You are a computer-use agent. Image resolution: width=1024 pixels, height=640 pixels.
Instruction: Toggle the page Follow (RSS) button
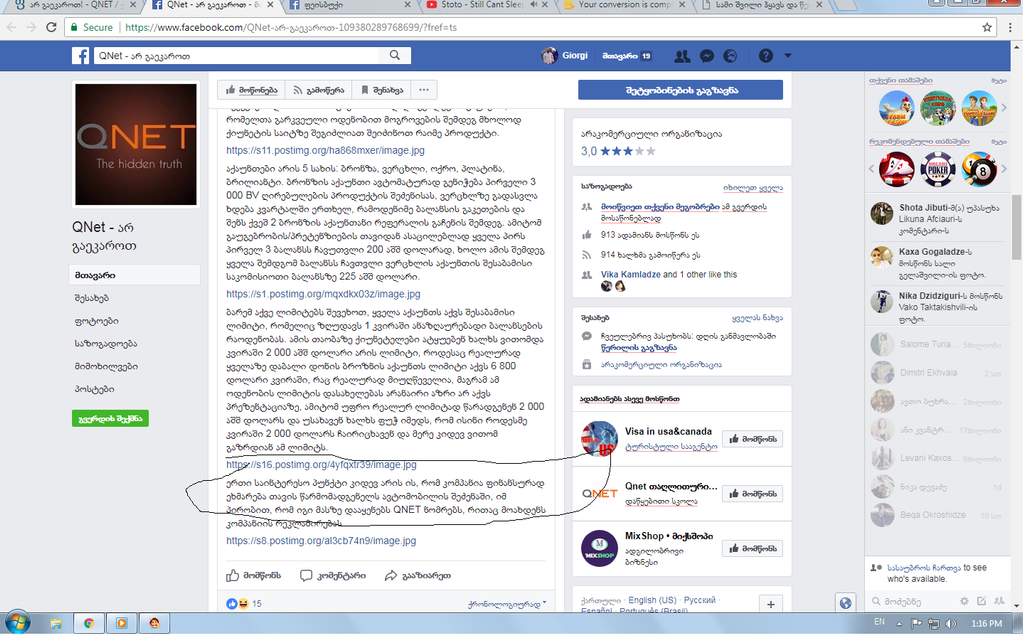pyautogui.click(x=318, y=90)
